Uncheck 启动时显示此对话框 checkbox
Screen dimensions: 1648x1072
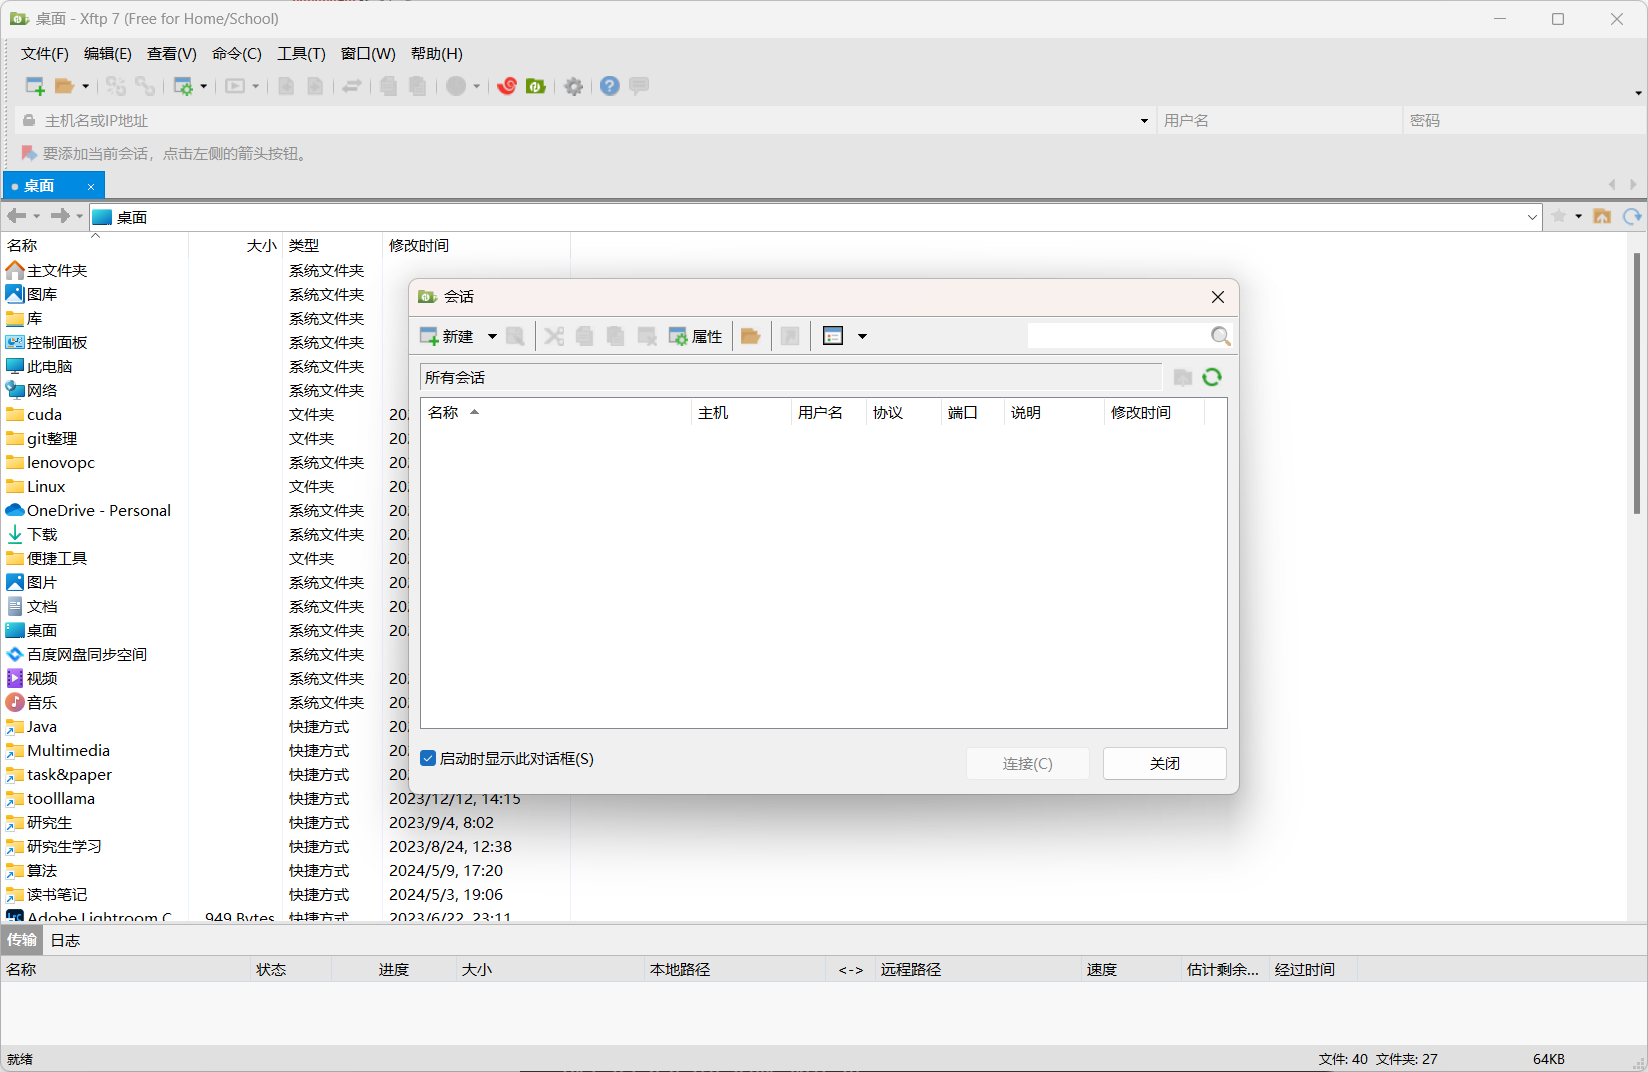pos(428,759)
